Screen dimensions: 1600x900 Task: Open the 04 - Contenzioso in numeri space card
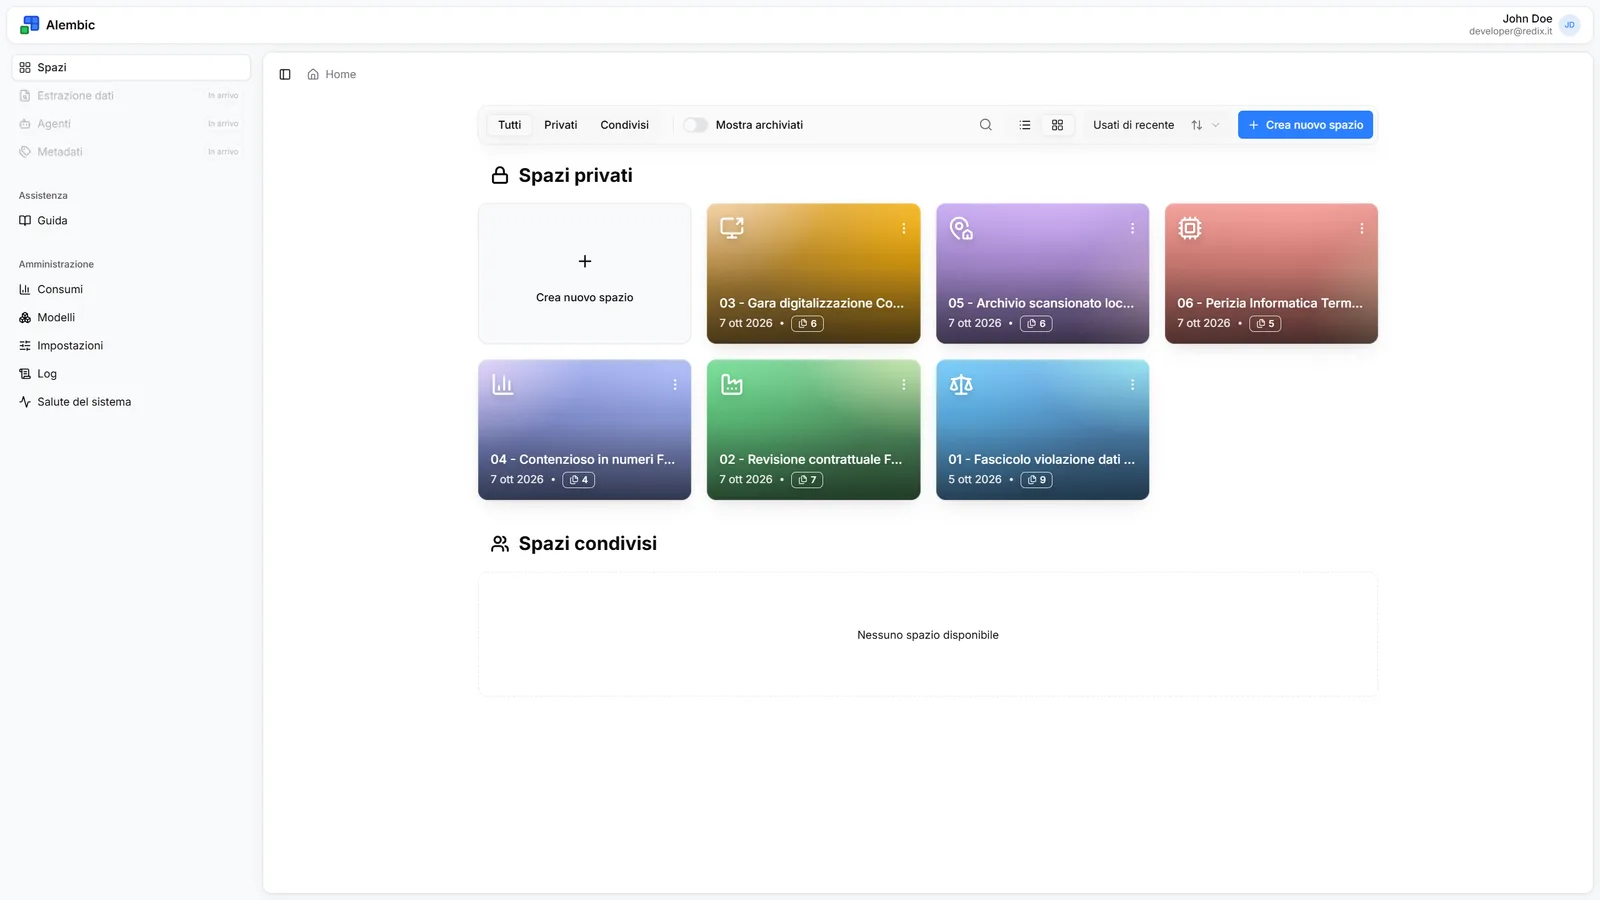click(x=584, y=430)
